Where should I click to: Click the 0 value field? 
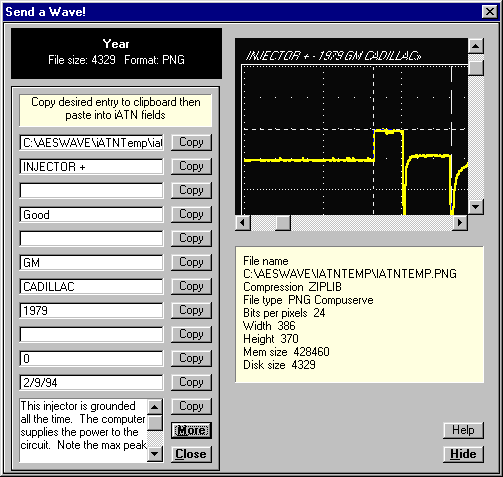[x=92, y=359]
